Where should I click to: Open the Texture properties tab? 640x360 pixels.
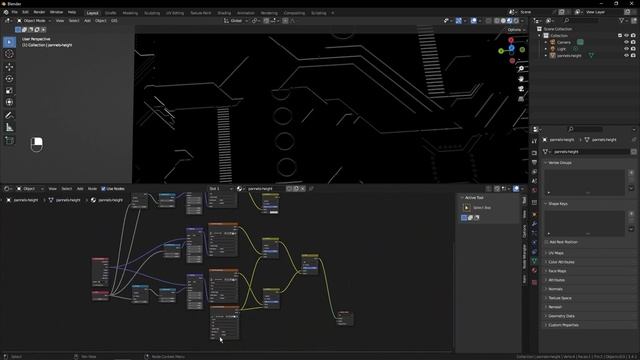(x=534, y=282)
